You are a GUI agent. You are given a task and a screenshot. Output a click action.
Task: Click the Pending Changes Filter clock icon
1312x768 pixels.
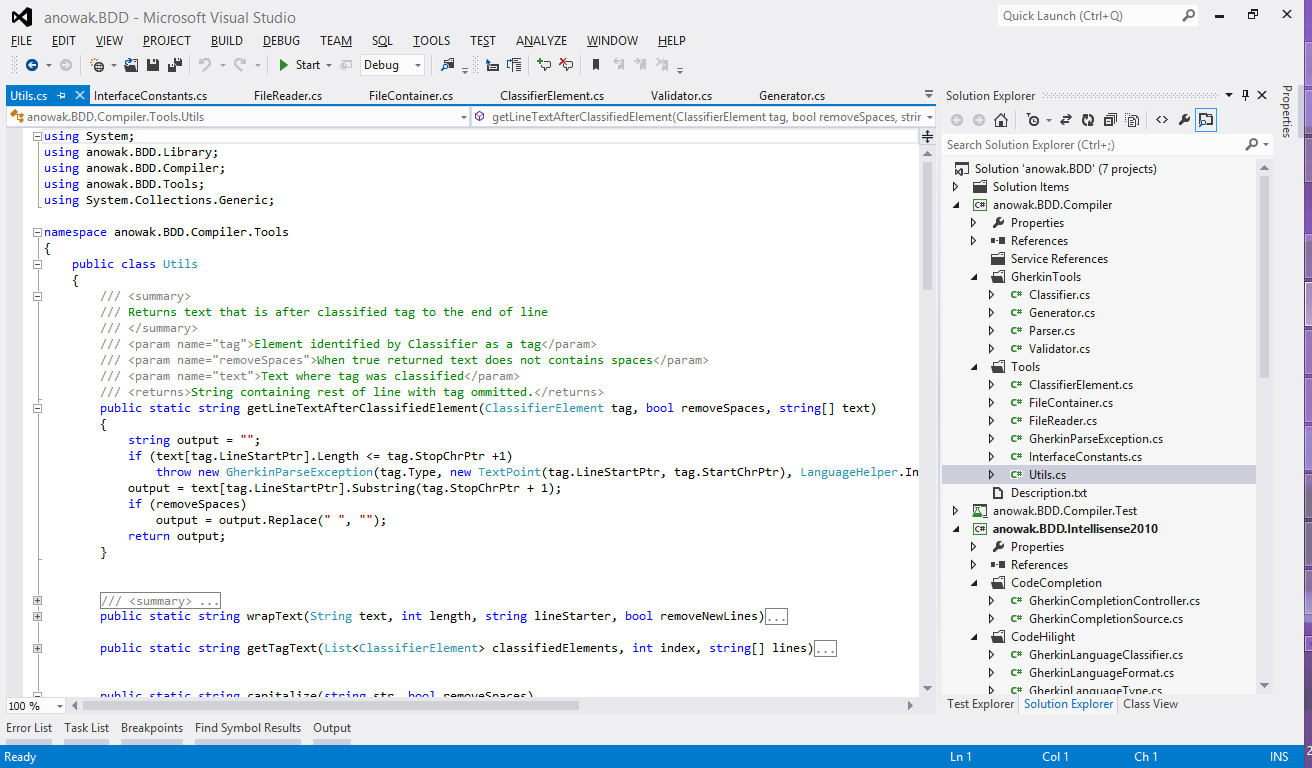(x=1033, y=120)
